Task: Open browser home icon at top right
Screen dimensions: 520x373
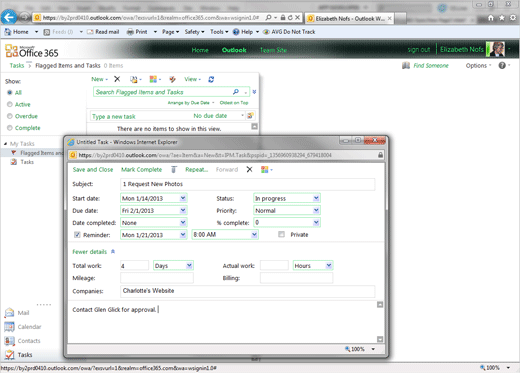Action: (x=491, y=18)
